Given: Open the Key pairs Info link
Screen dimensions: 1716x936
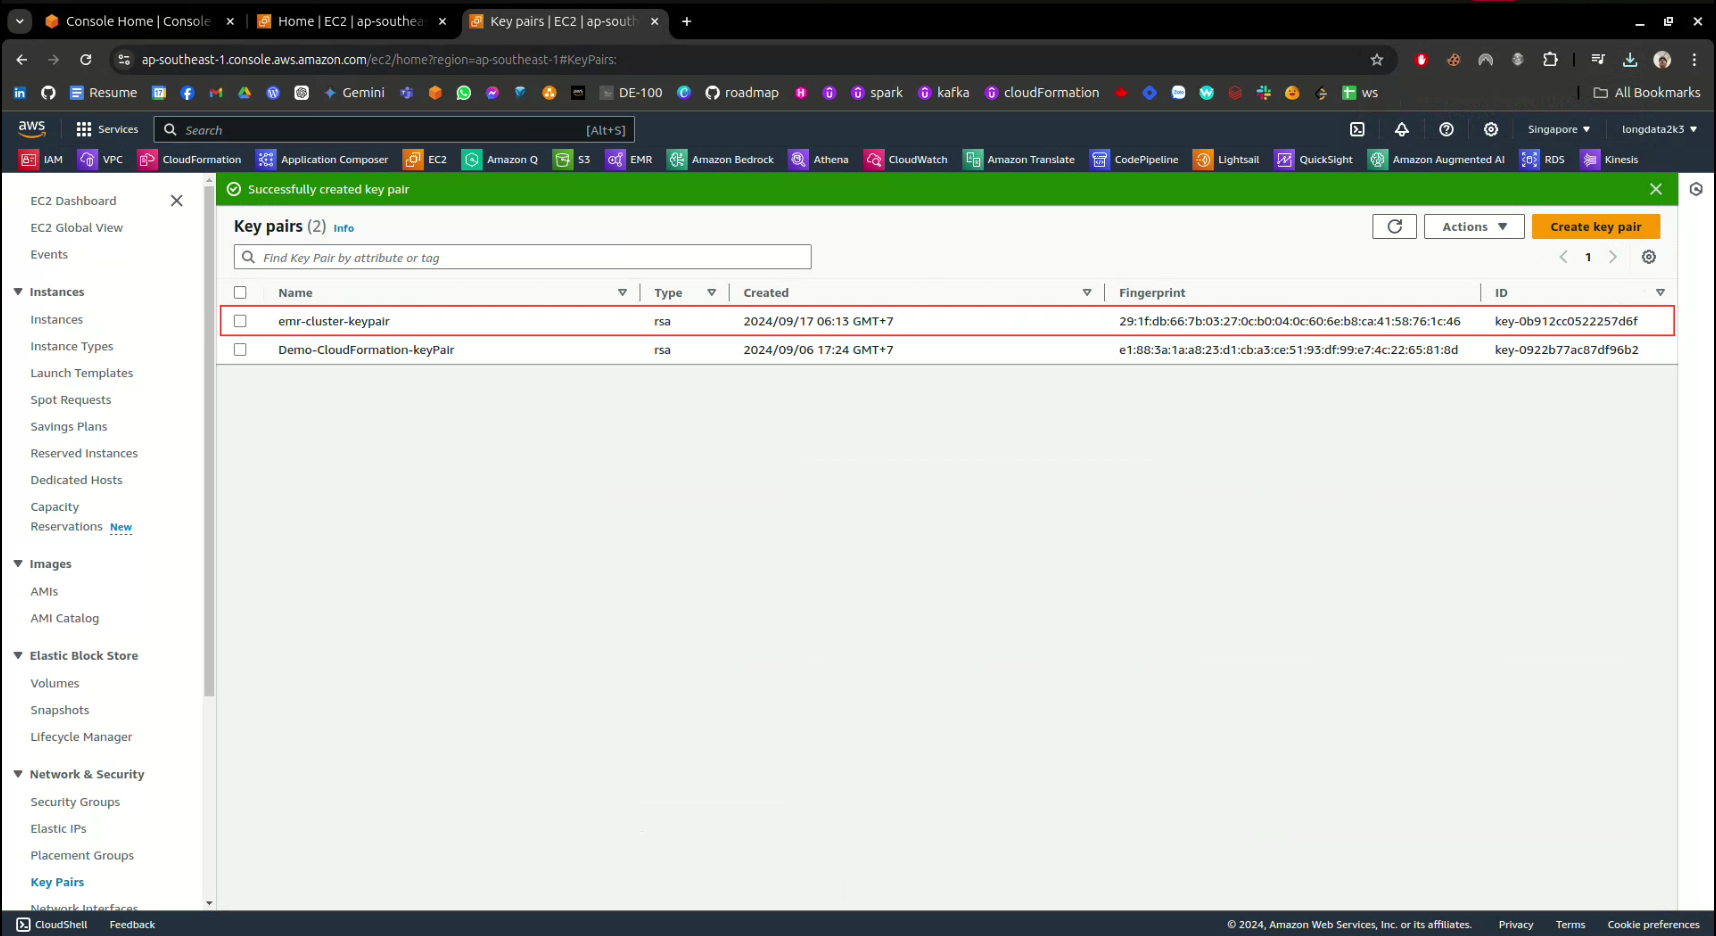Looking at the screenshot, I should click(x=343, y=229).
